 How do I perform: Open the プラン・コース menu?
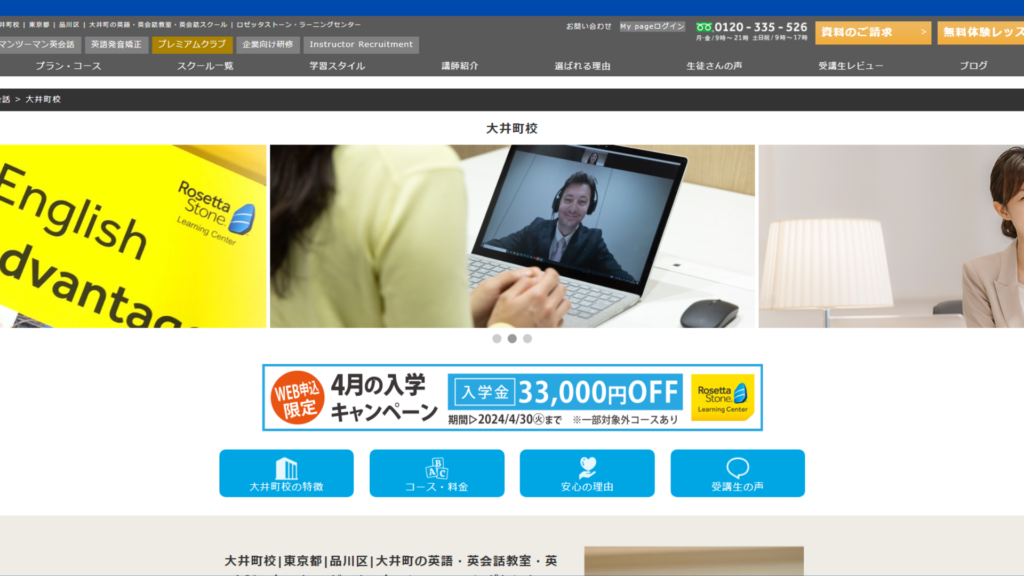[69, 66]
